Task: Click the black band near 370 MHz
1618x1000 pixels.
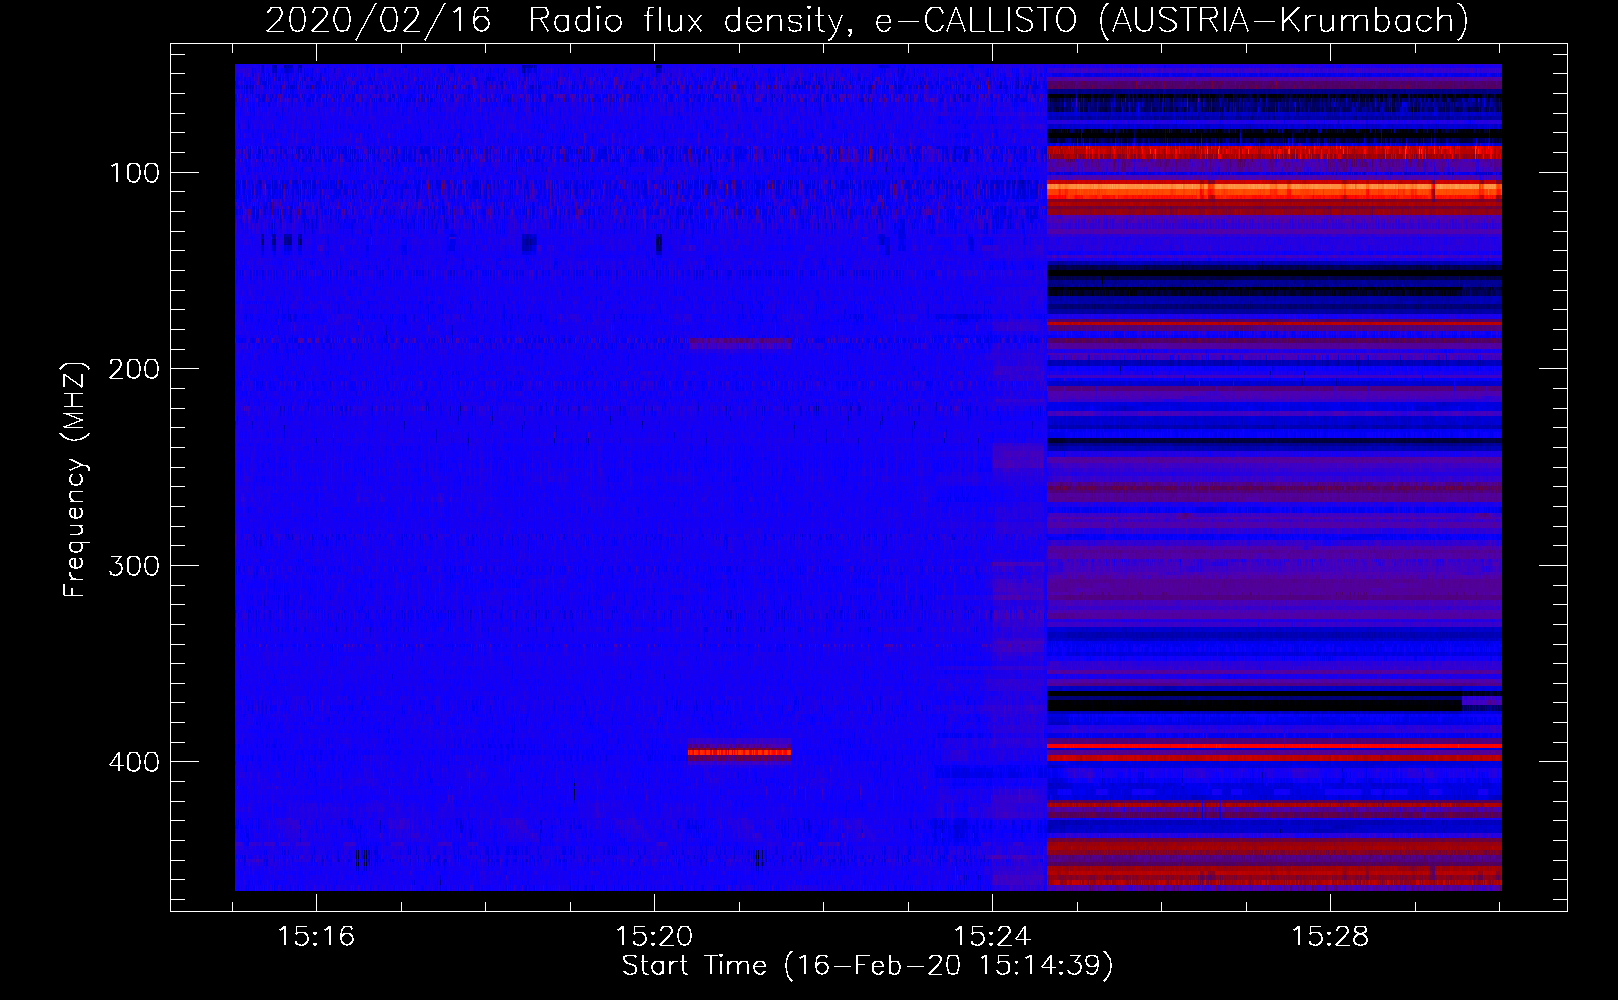Action: tap(1255, 703)
